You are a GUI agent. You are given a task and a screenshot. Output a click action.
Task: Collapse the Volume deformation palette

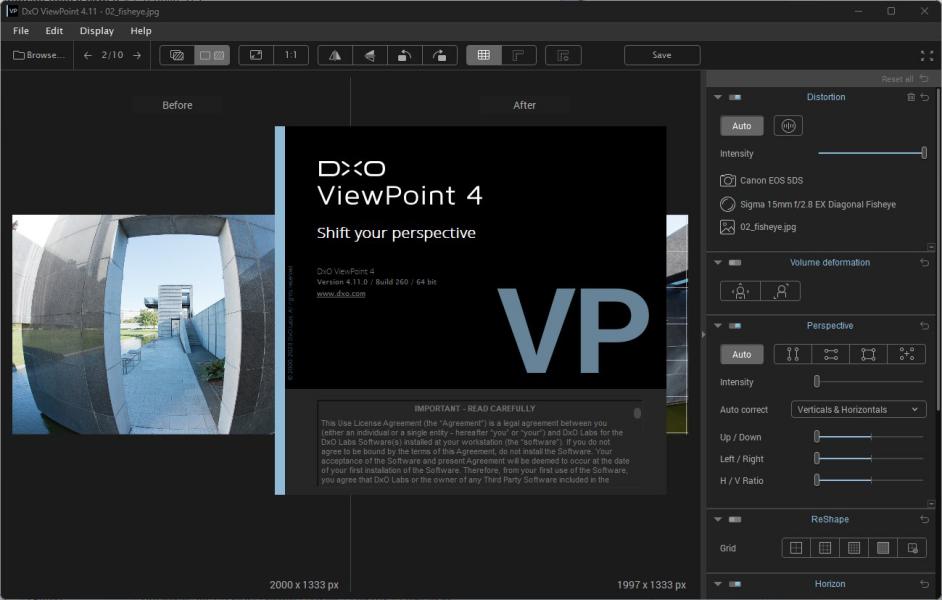pos(718,262)
